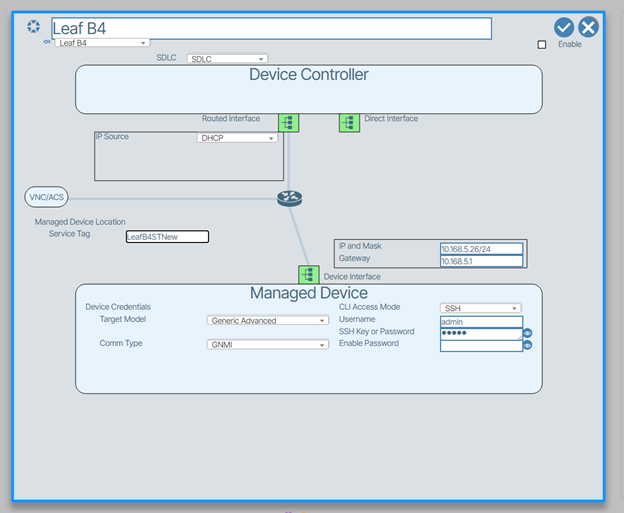624x513 pixels.
Task: Click the Username field containing admin
Action: pos(481,321)
